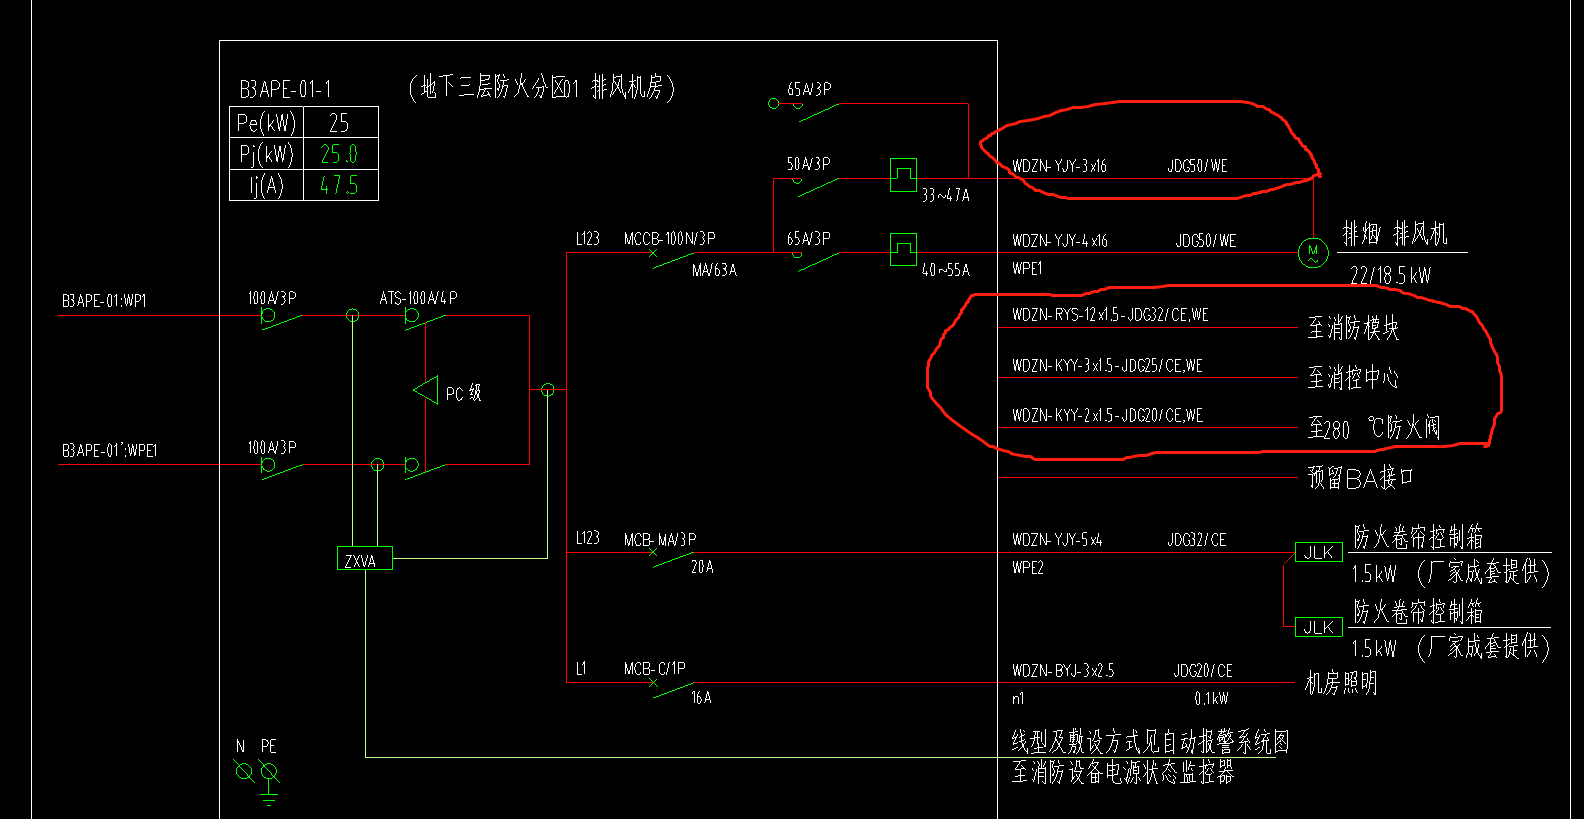Screen dimensions: 1584x819
Task: Select the WDZN-YJY-5x4 cable label
Action: [x=1057, y=540]
